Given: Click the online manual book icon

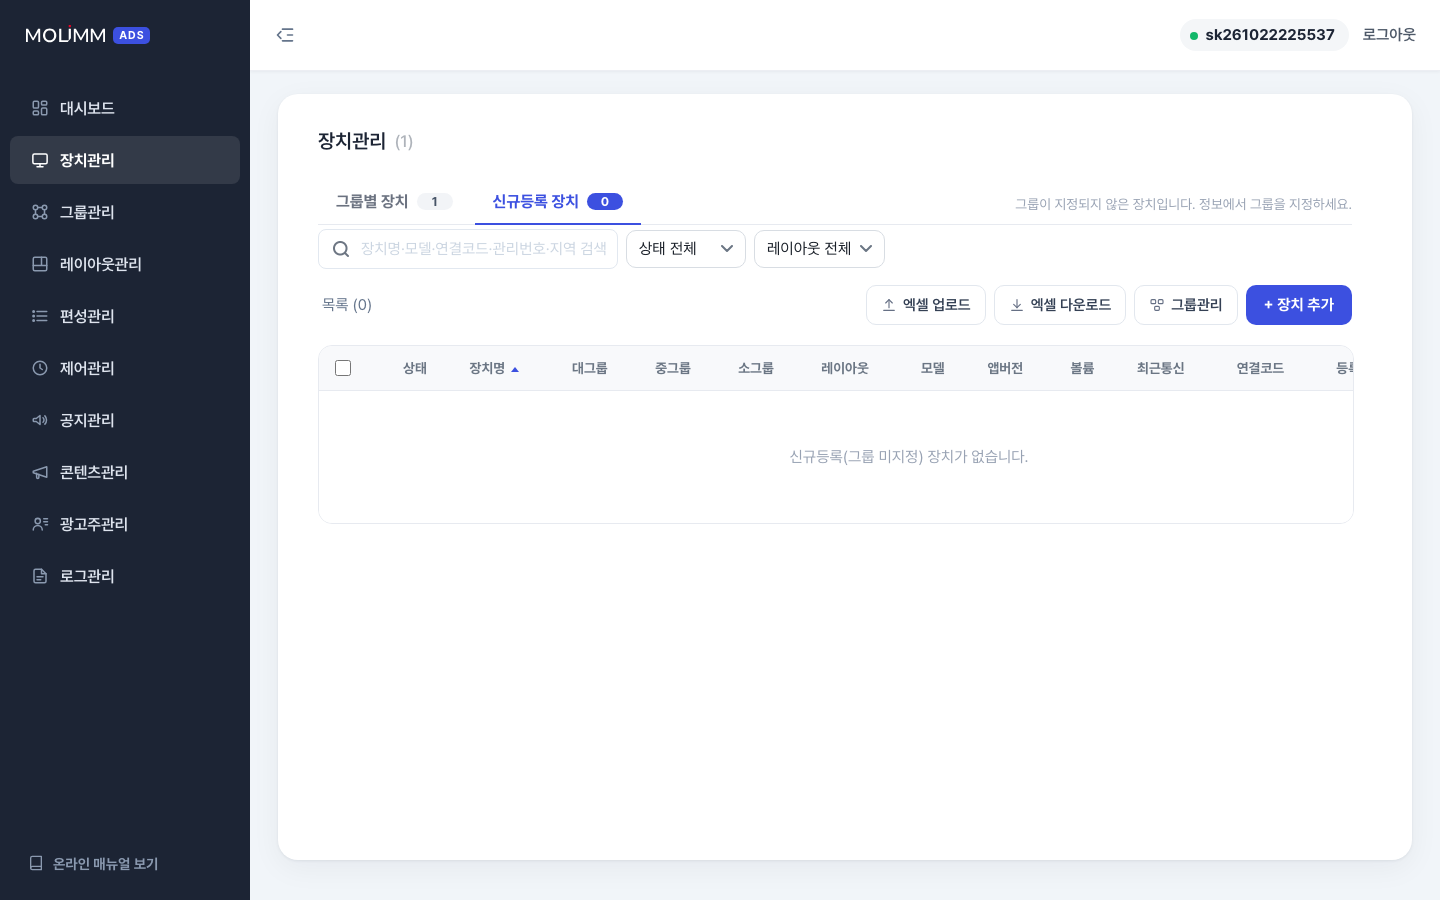Looking at the screenshot, I should (36, 863).
